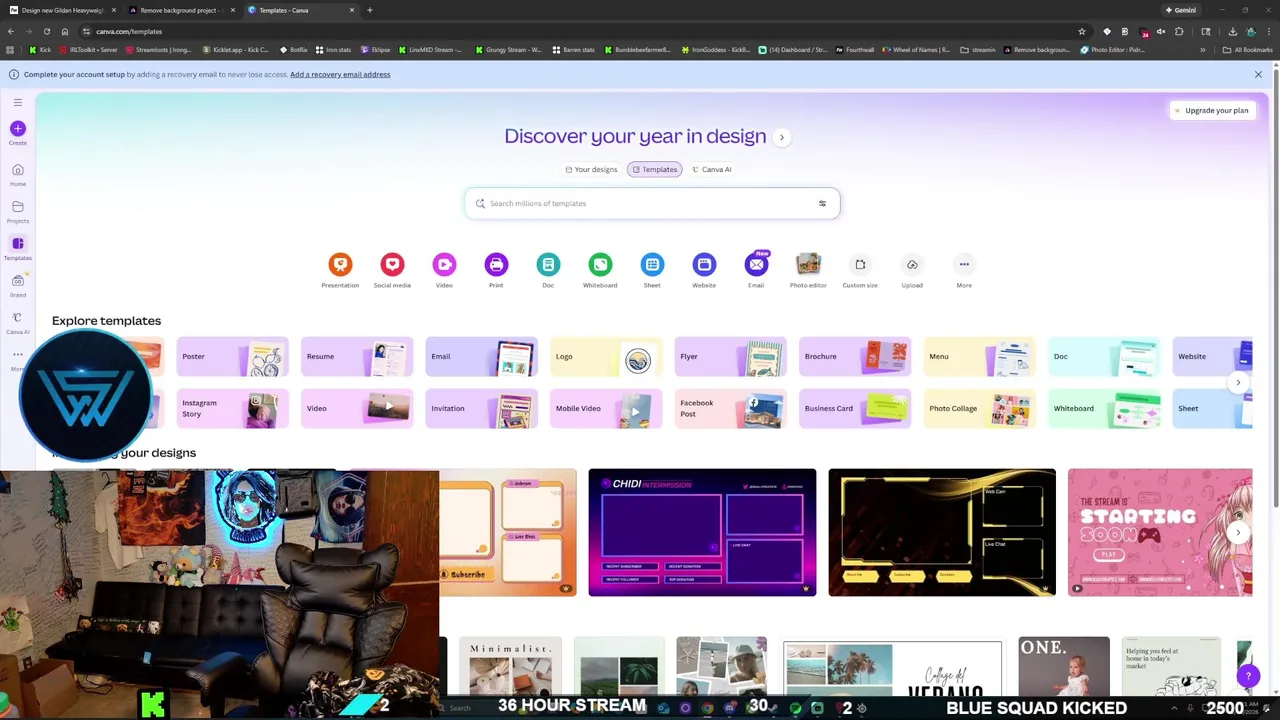Select the Sheet category icon
This screenshot has height=720, width=1280.
(x=652, y=264)
